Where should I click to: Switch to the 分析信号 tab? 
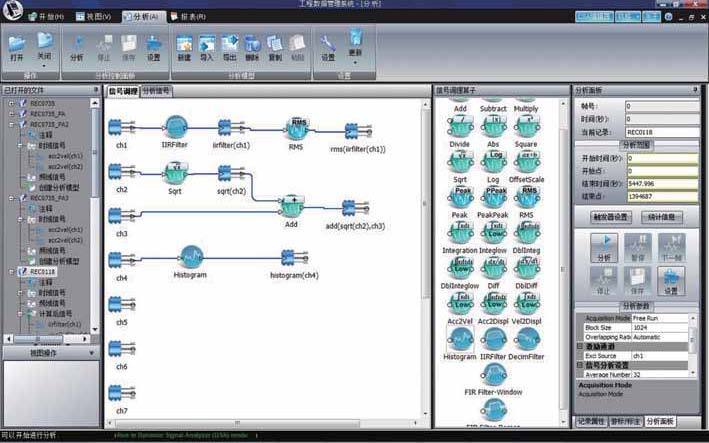point(155,91)
